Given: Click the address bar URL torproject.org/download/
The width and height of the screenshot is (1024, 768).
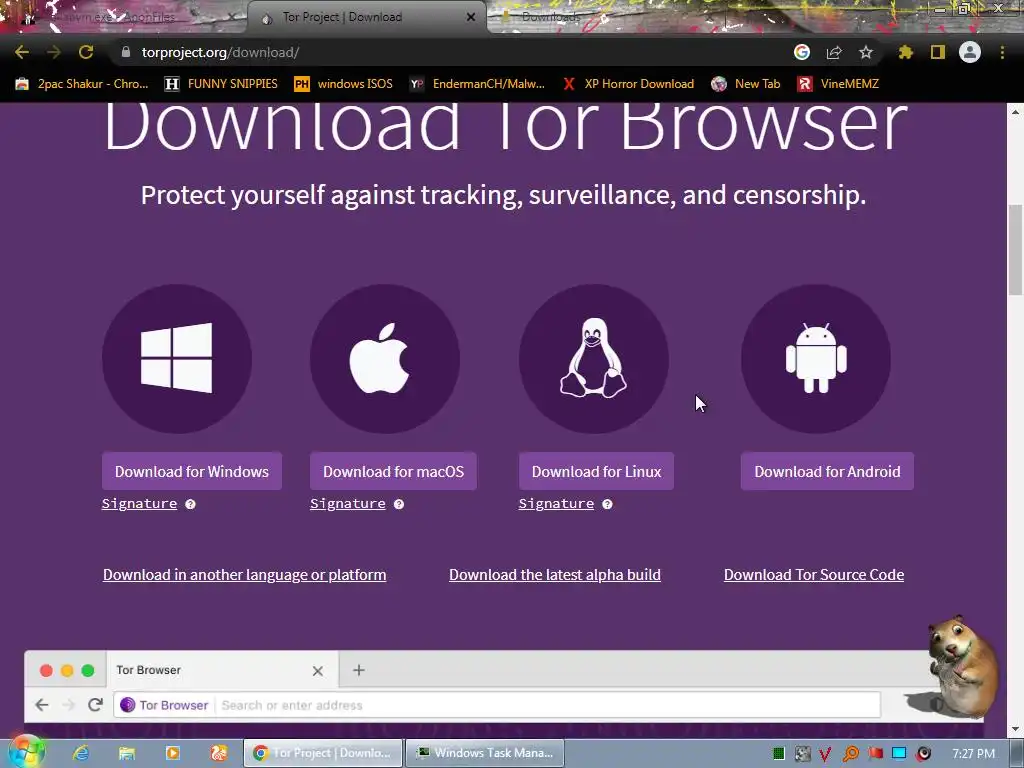Looking at the screenshot, I should (220, 52).
